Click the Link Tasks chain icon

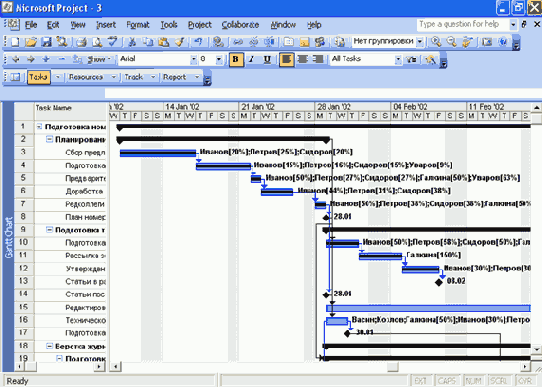[x=237, y=42]
